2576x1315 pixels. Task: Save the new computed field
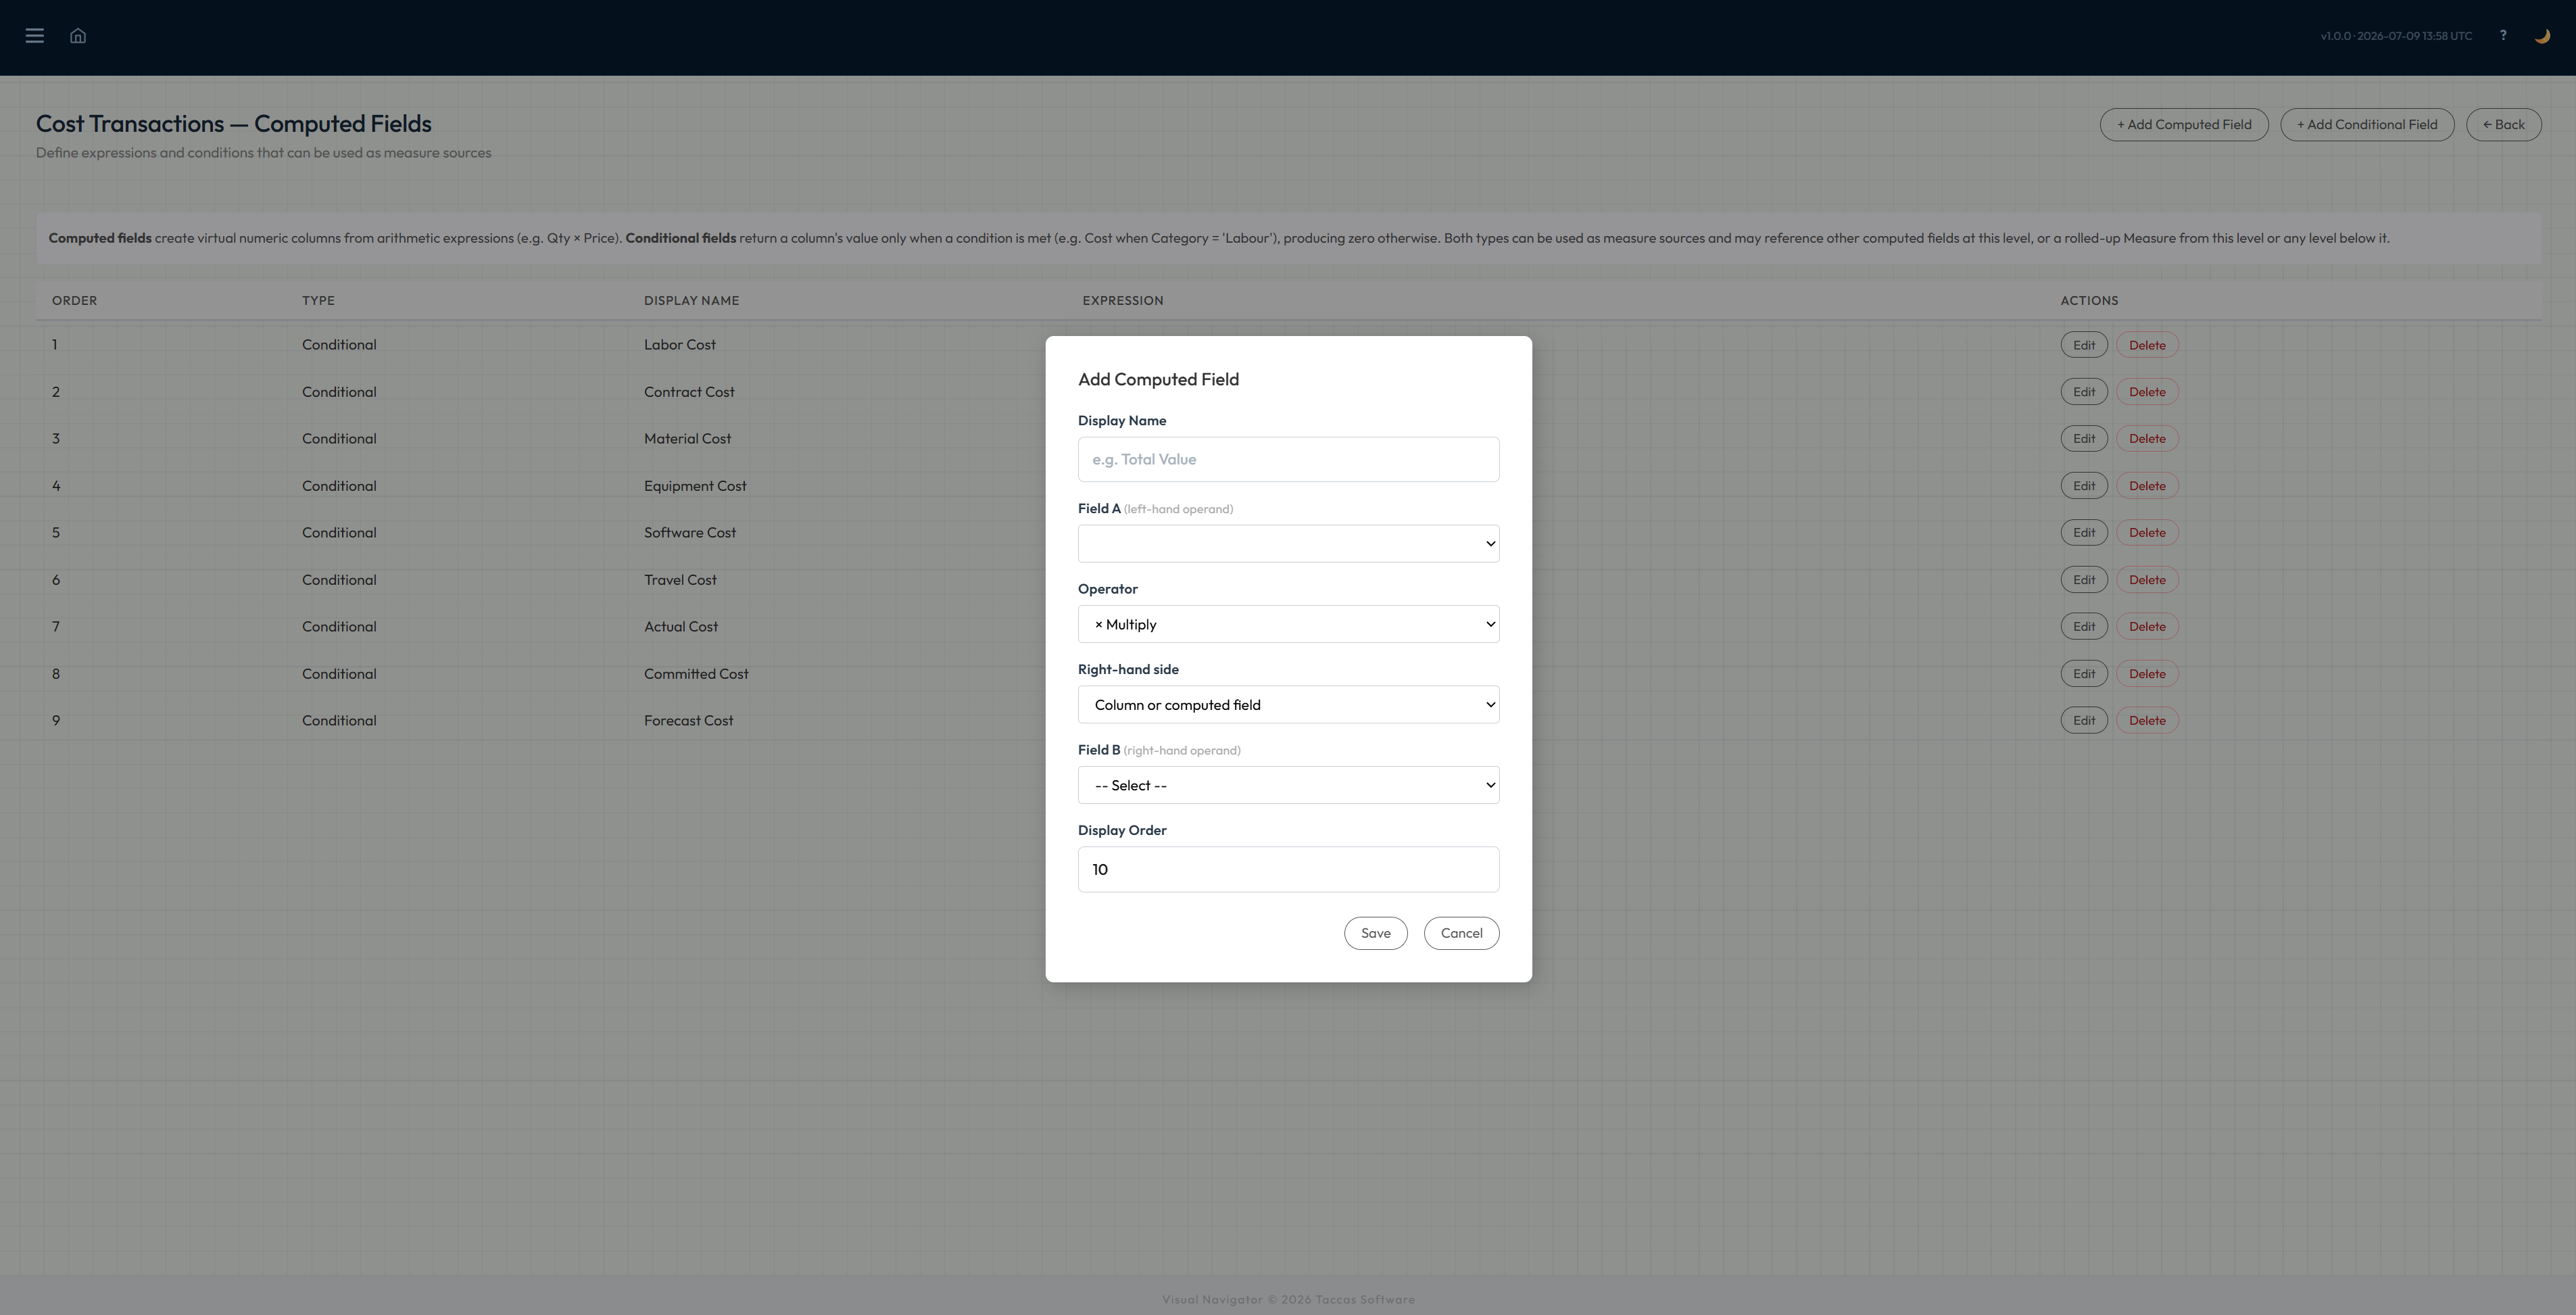(1375, 933)
